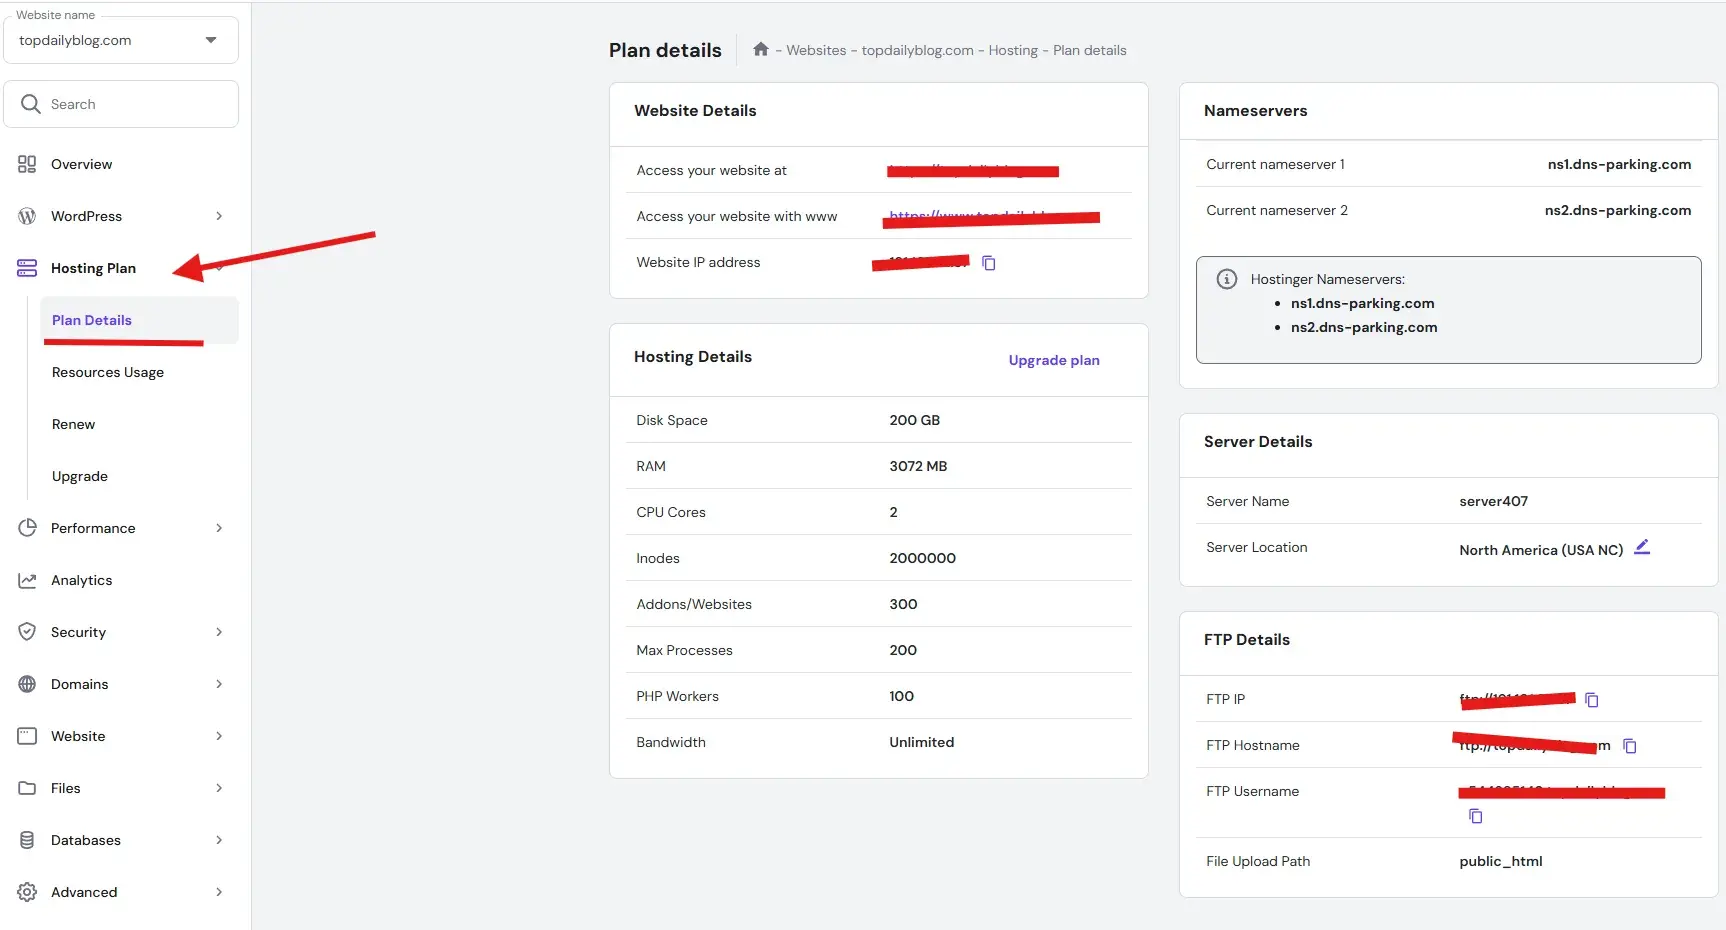Select Resources Usage in Hosting Plan
This screenshot has height=930, width=1726.
[108, 372]
